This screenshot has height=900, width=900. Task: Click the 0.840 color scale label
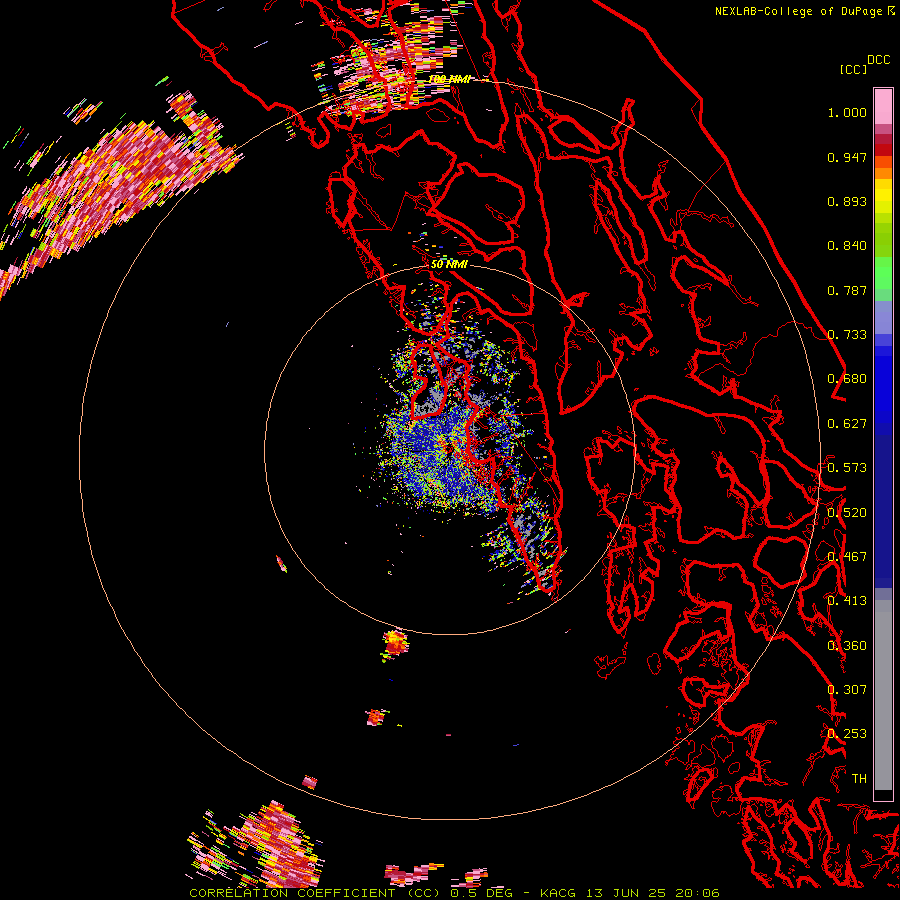[847, 246]
